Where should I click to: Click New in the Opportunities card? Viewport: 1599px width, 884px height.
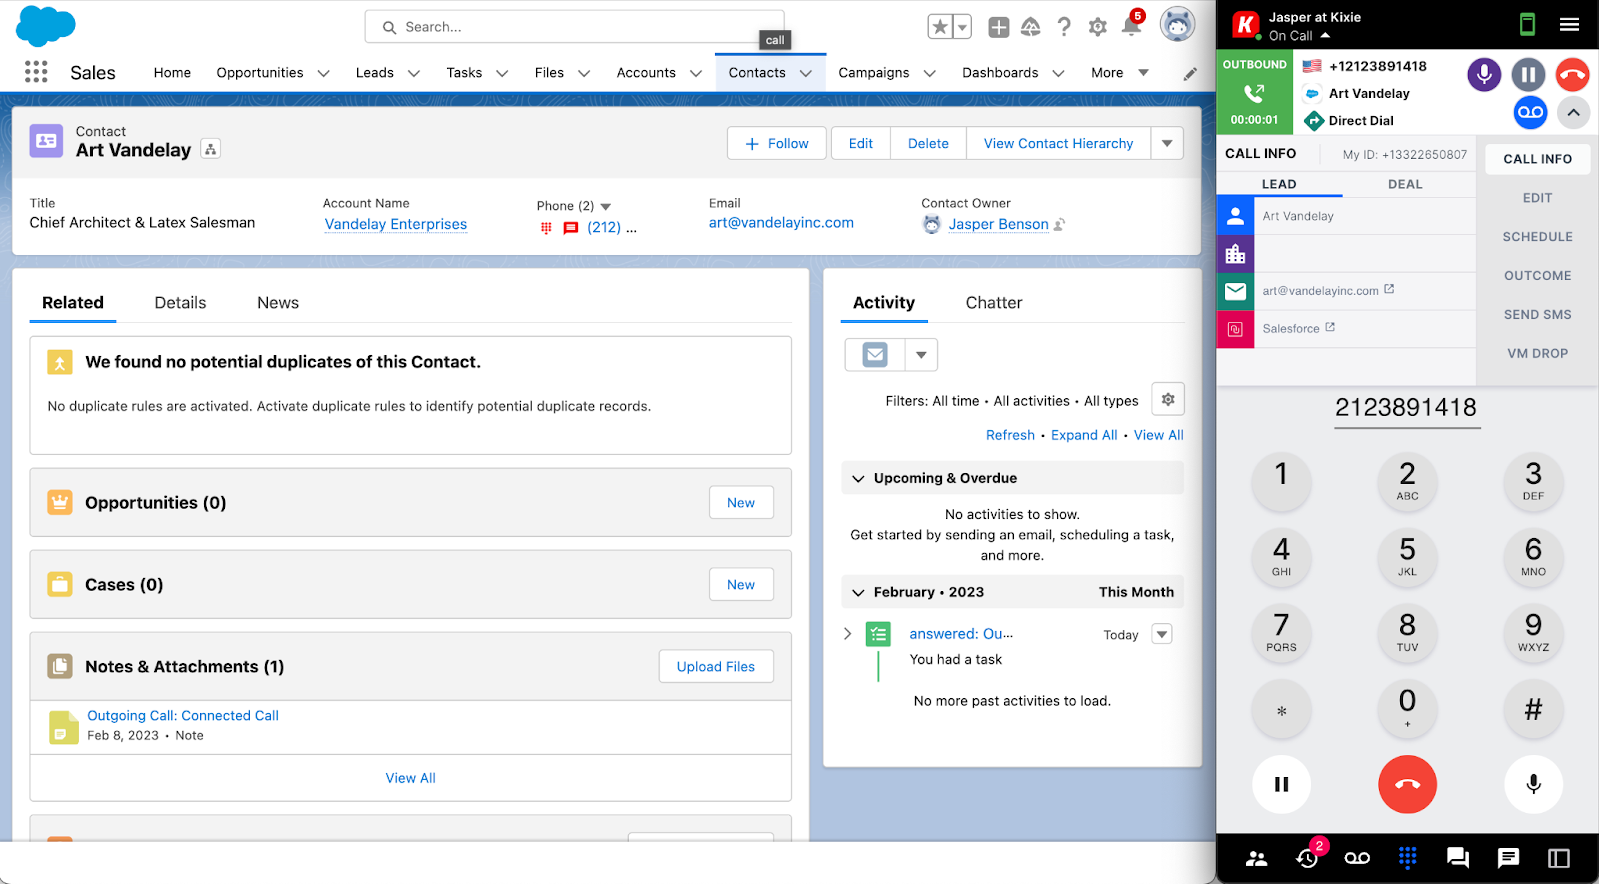tap(741, 503)
